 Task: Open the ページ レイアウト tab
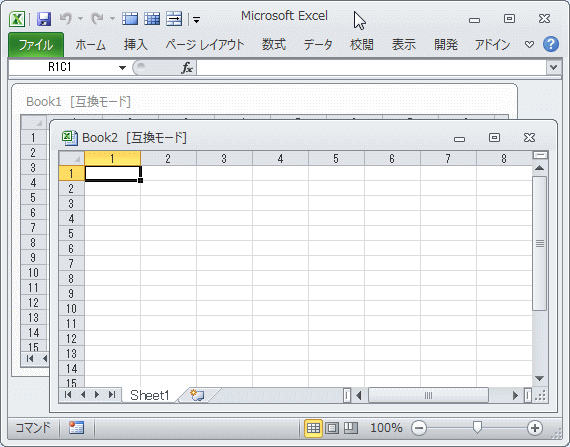click(205, 45)
